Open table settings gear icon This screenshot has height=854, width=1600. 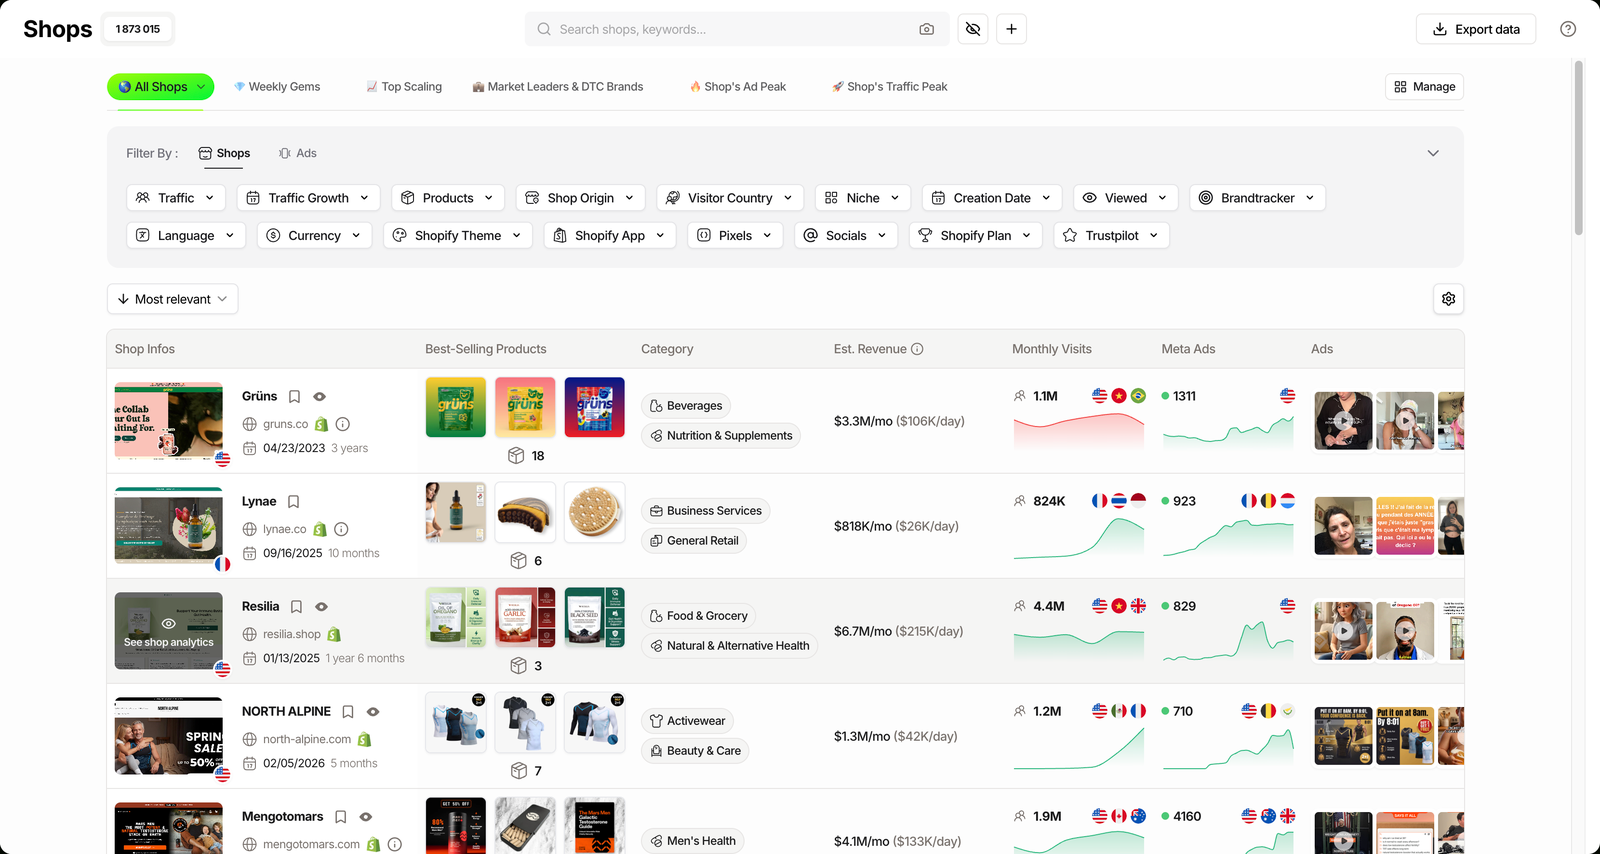(1448, 299)
